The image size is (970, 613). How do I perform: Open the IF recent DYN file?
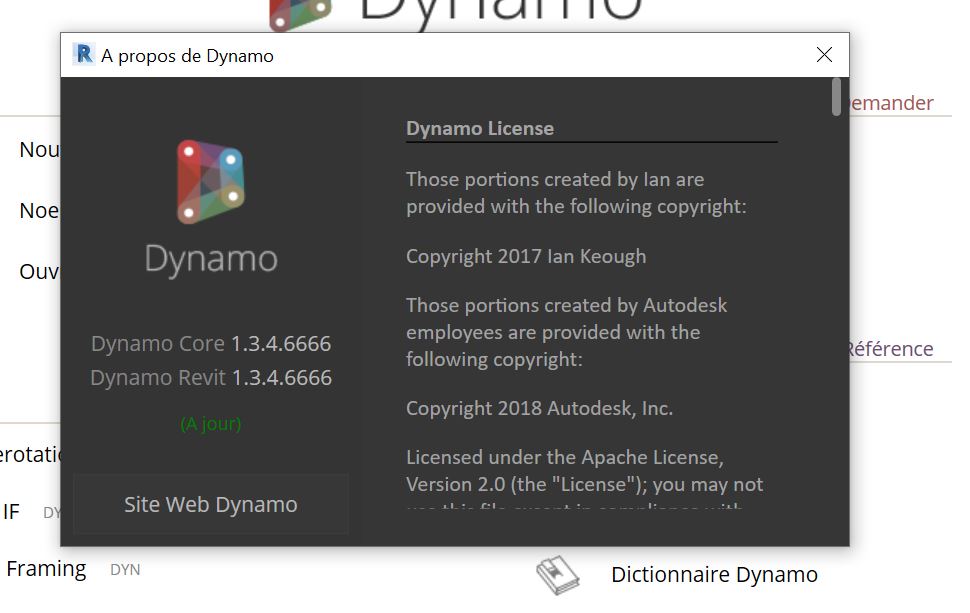[12, 512]
